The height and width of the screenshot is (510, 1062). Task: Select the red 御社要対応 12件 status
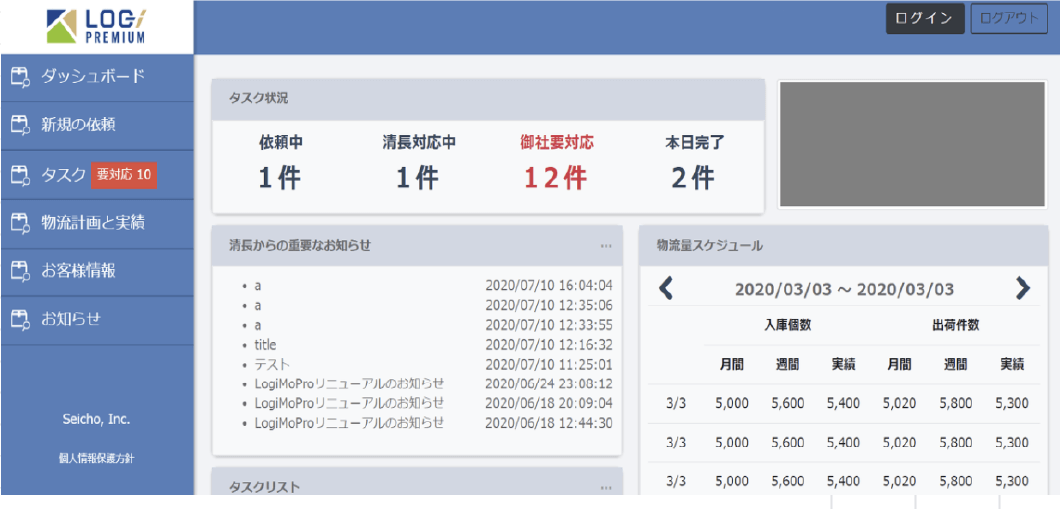pyautogui.click(x=557, y=162)
